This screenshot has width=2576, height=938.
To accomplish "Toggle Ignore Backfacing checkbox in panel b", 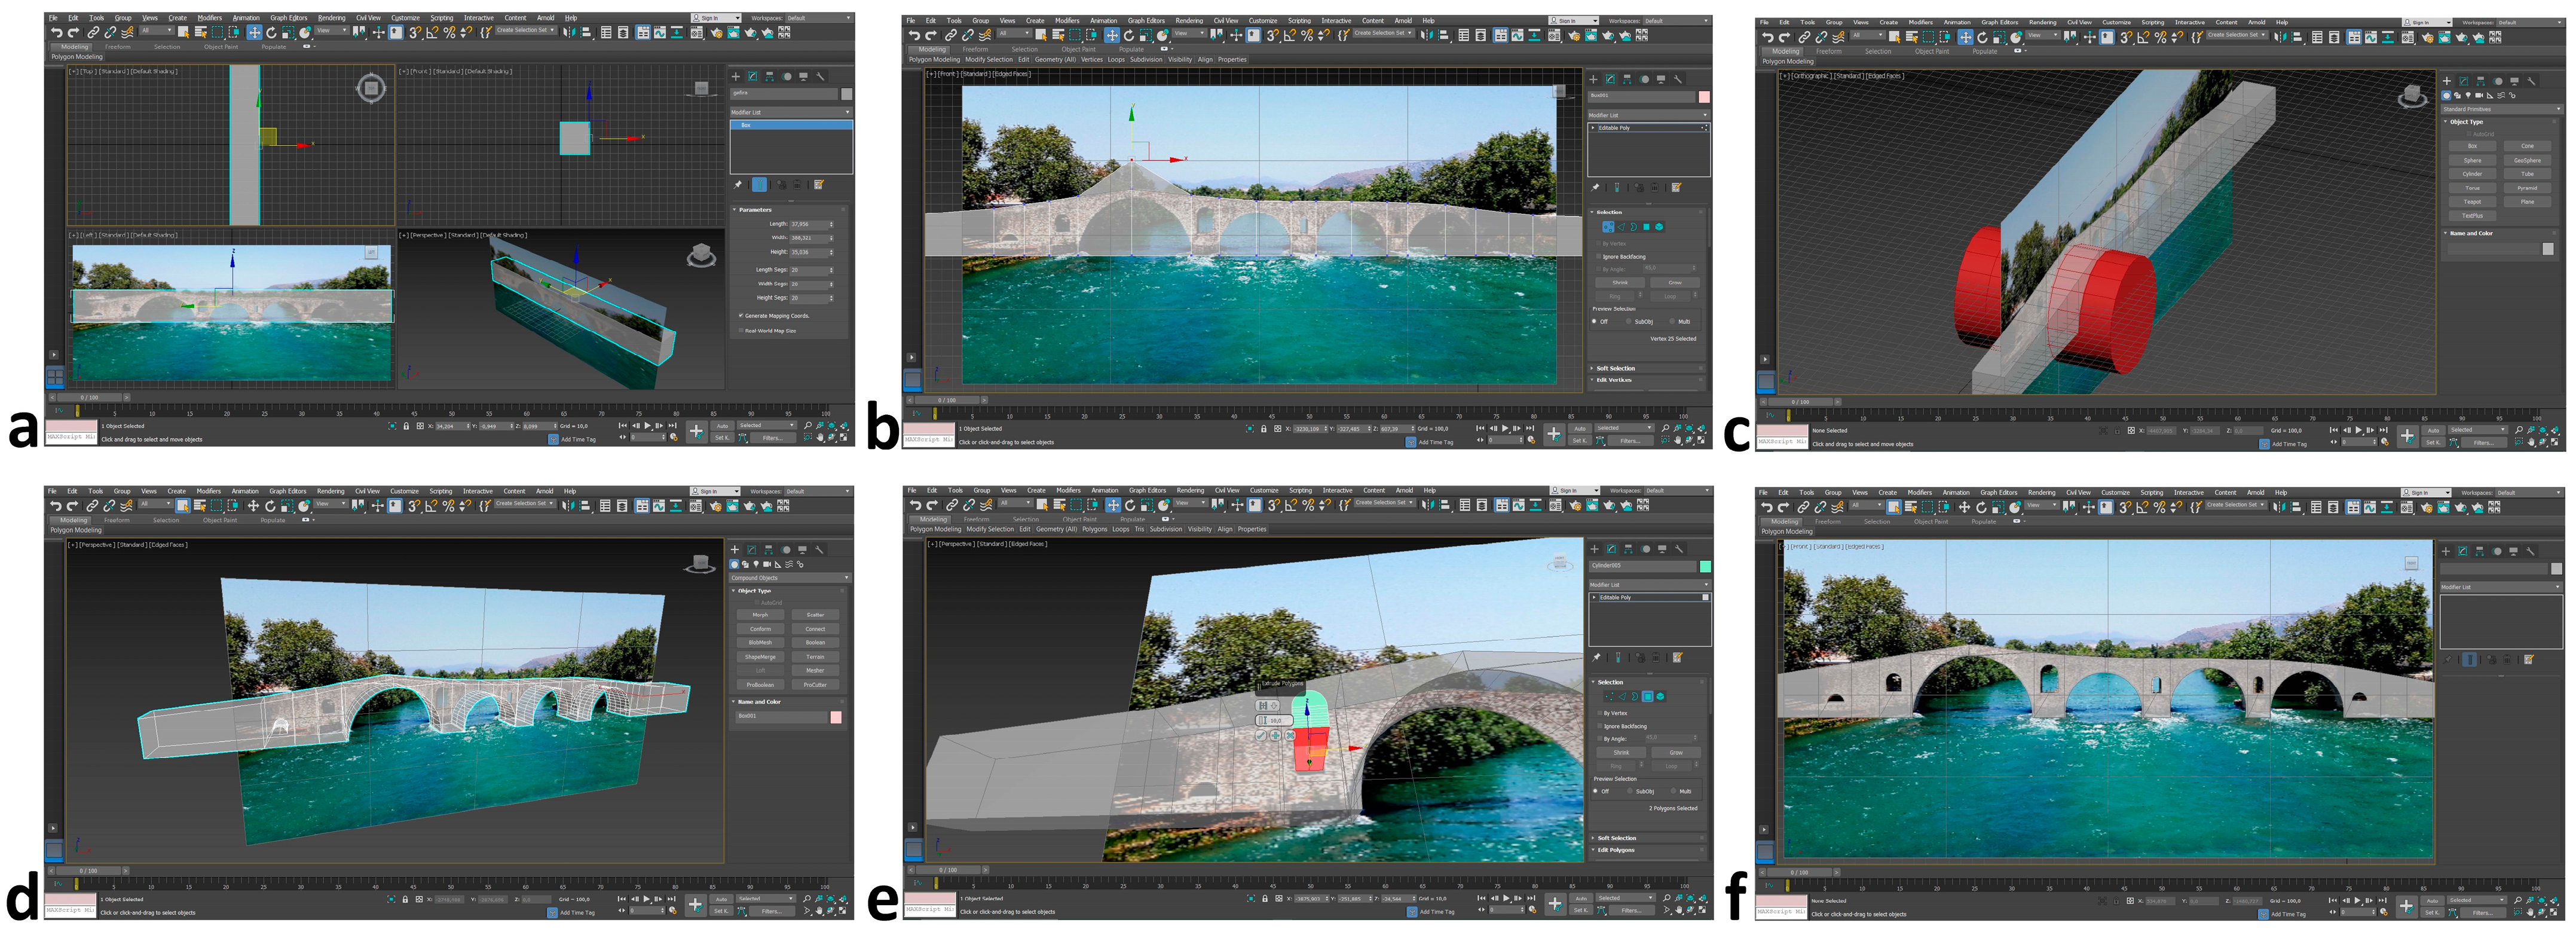I will coord(1598,257).
